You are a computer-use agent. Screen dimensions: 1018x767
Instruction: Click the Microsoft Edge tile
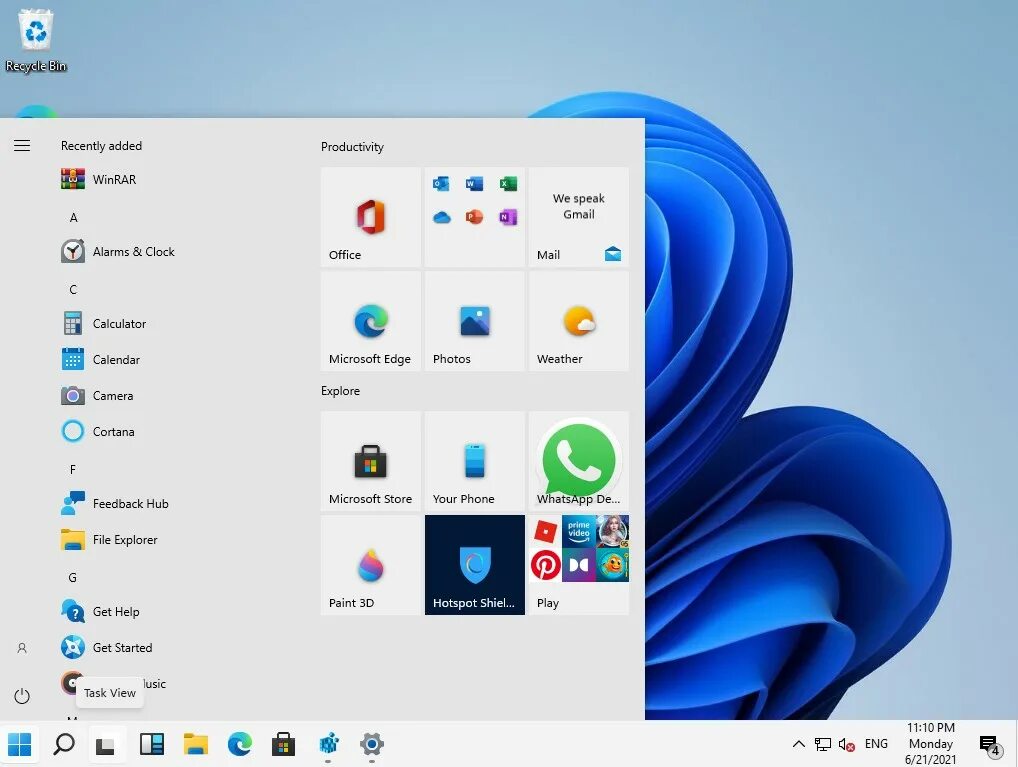(371, 321)
